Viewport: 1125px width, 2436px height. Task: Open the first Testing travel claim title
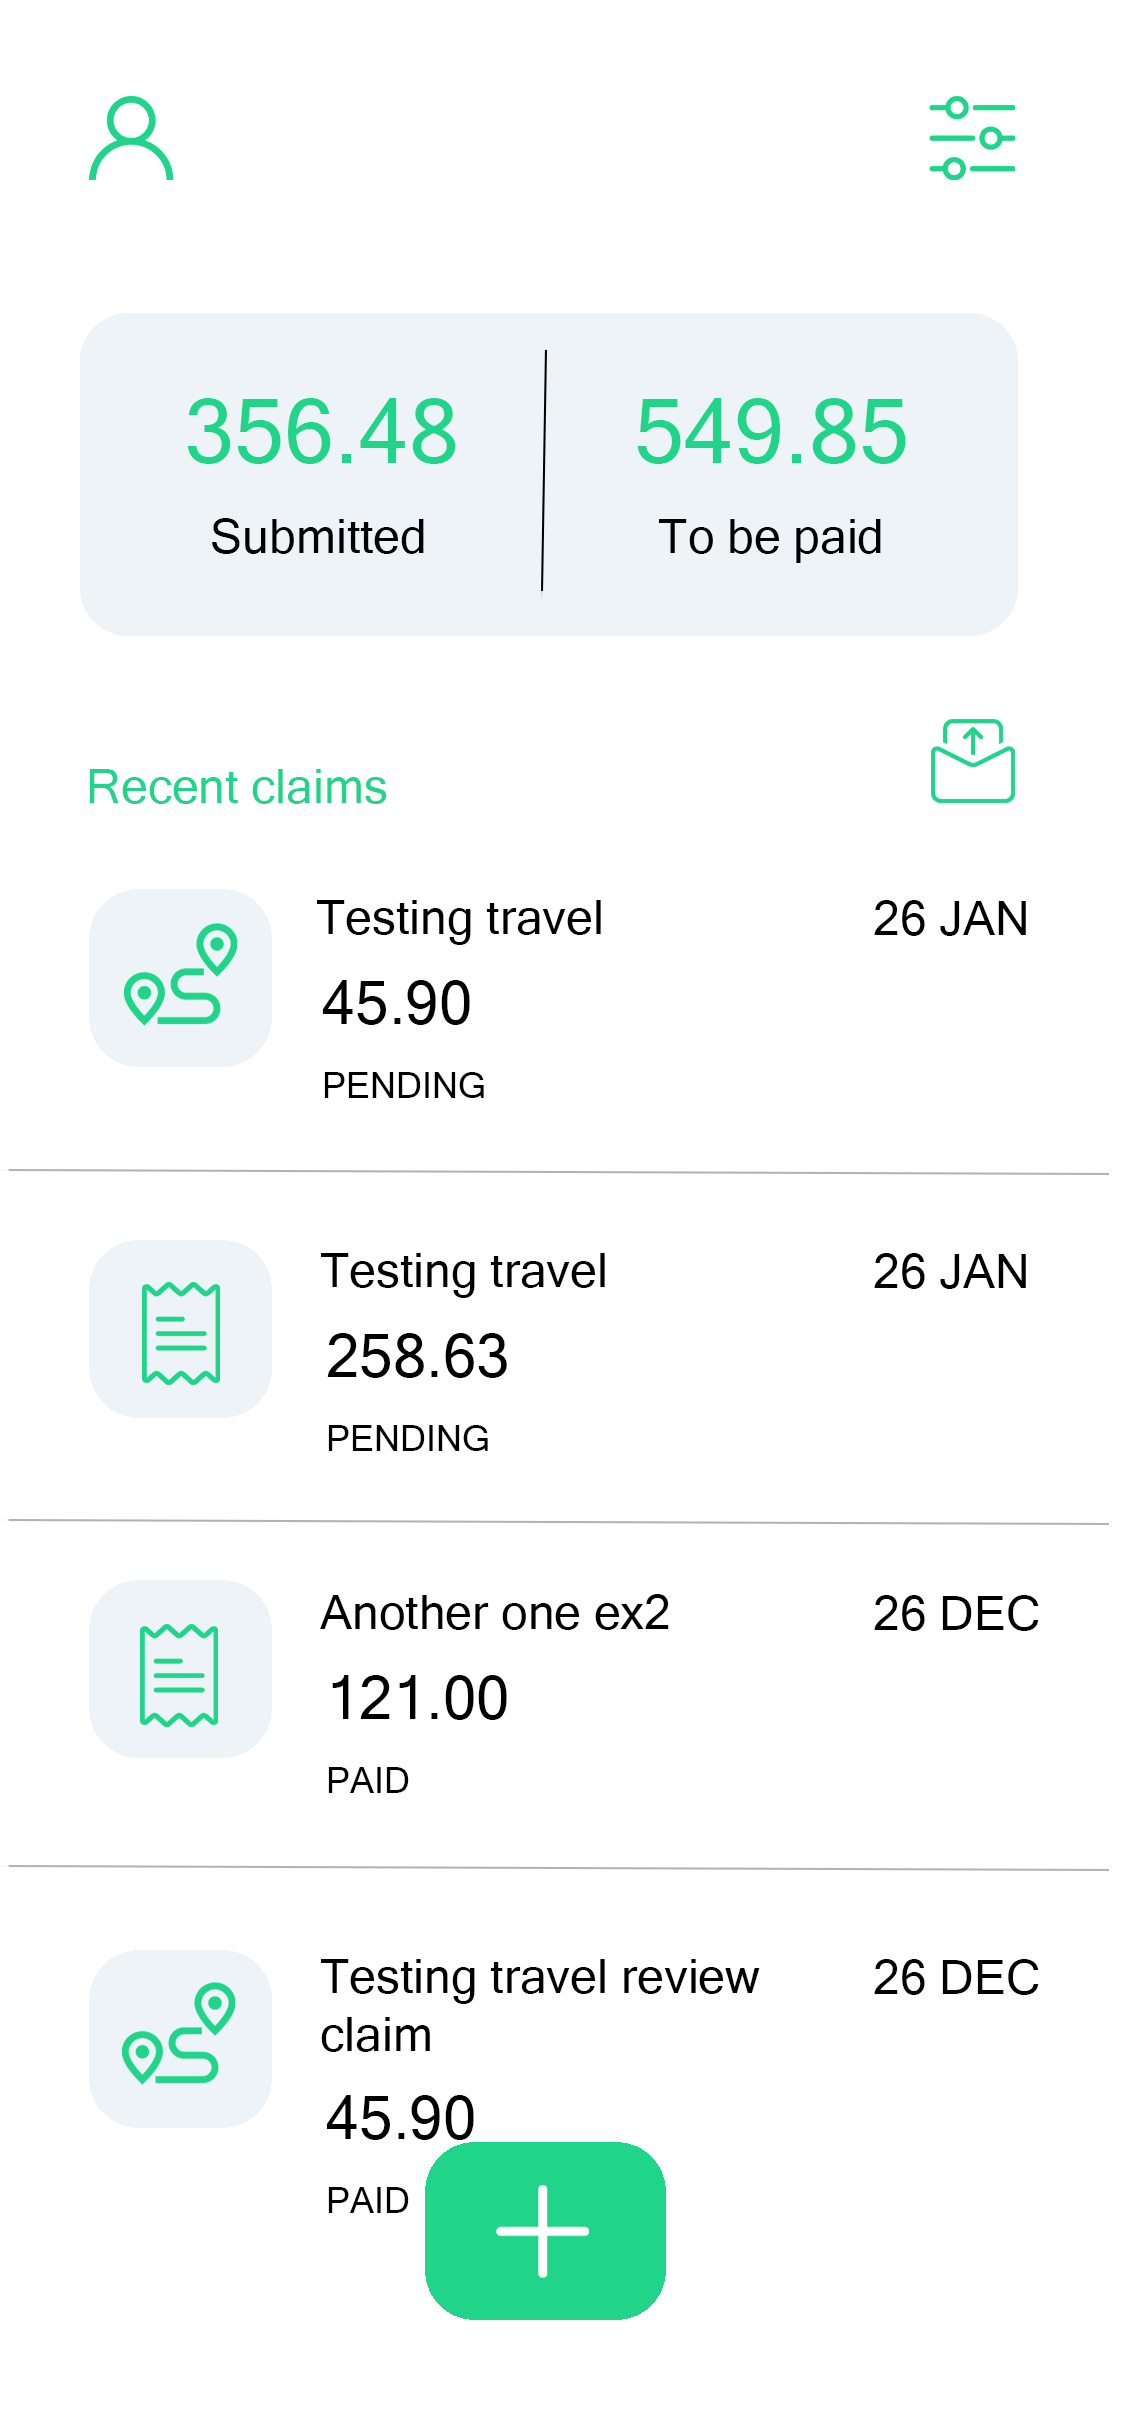tap(460, 919)
